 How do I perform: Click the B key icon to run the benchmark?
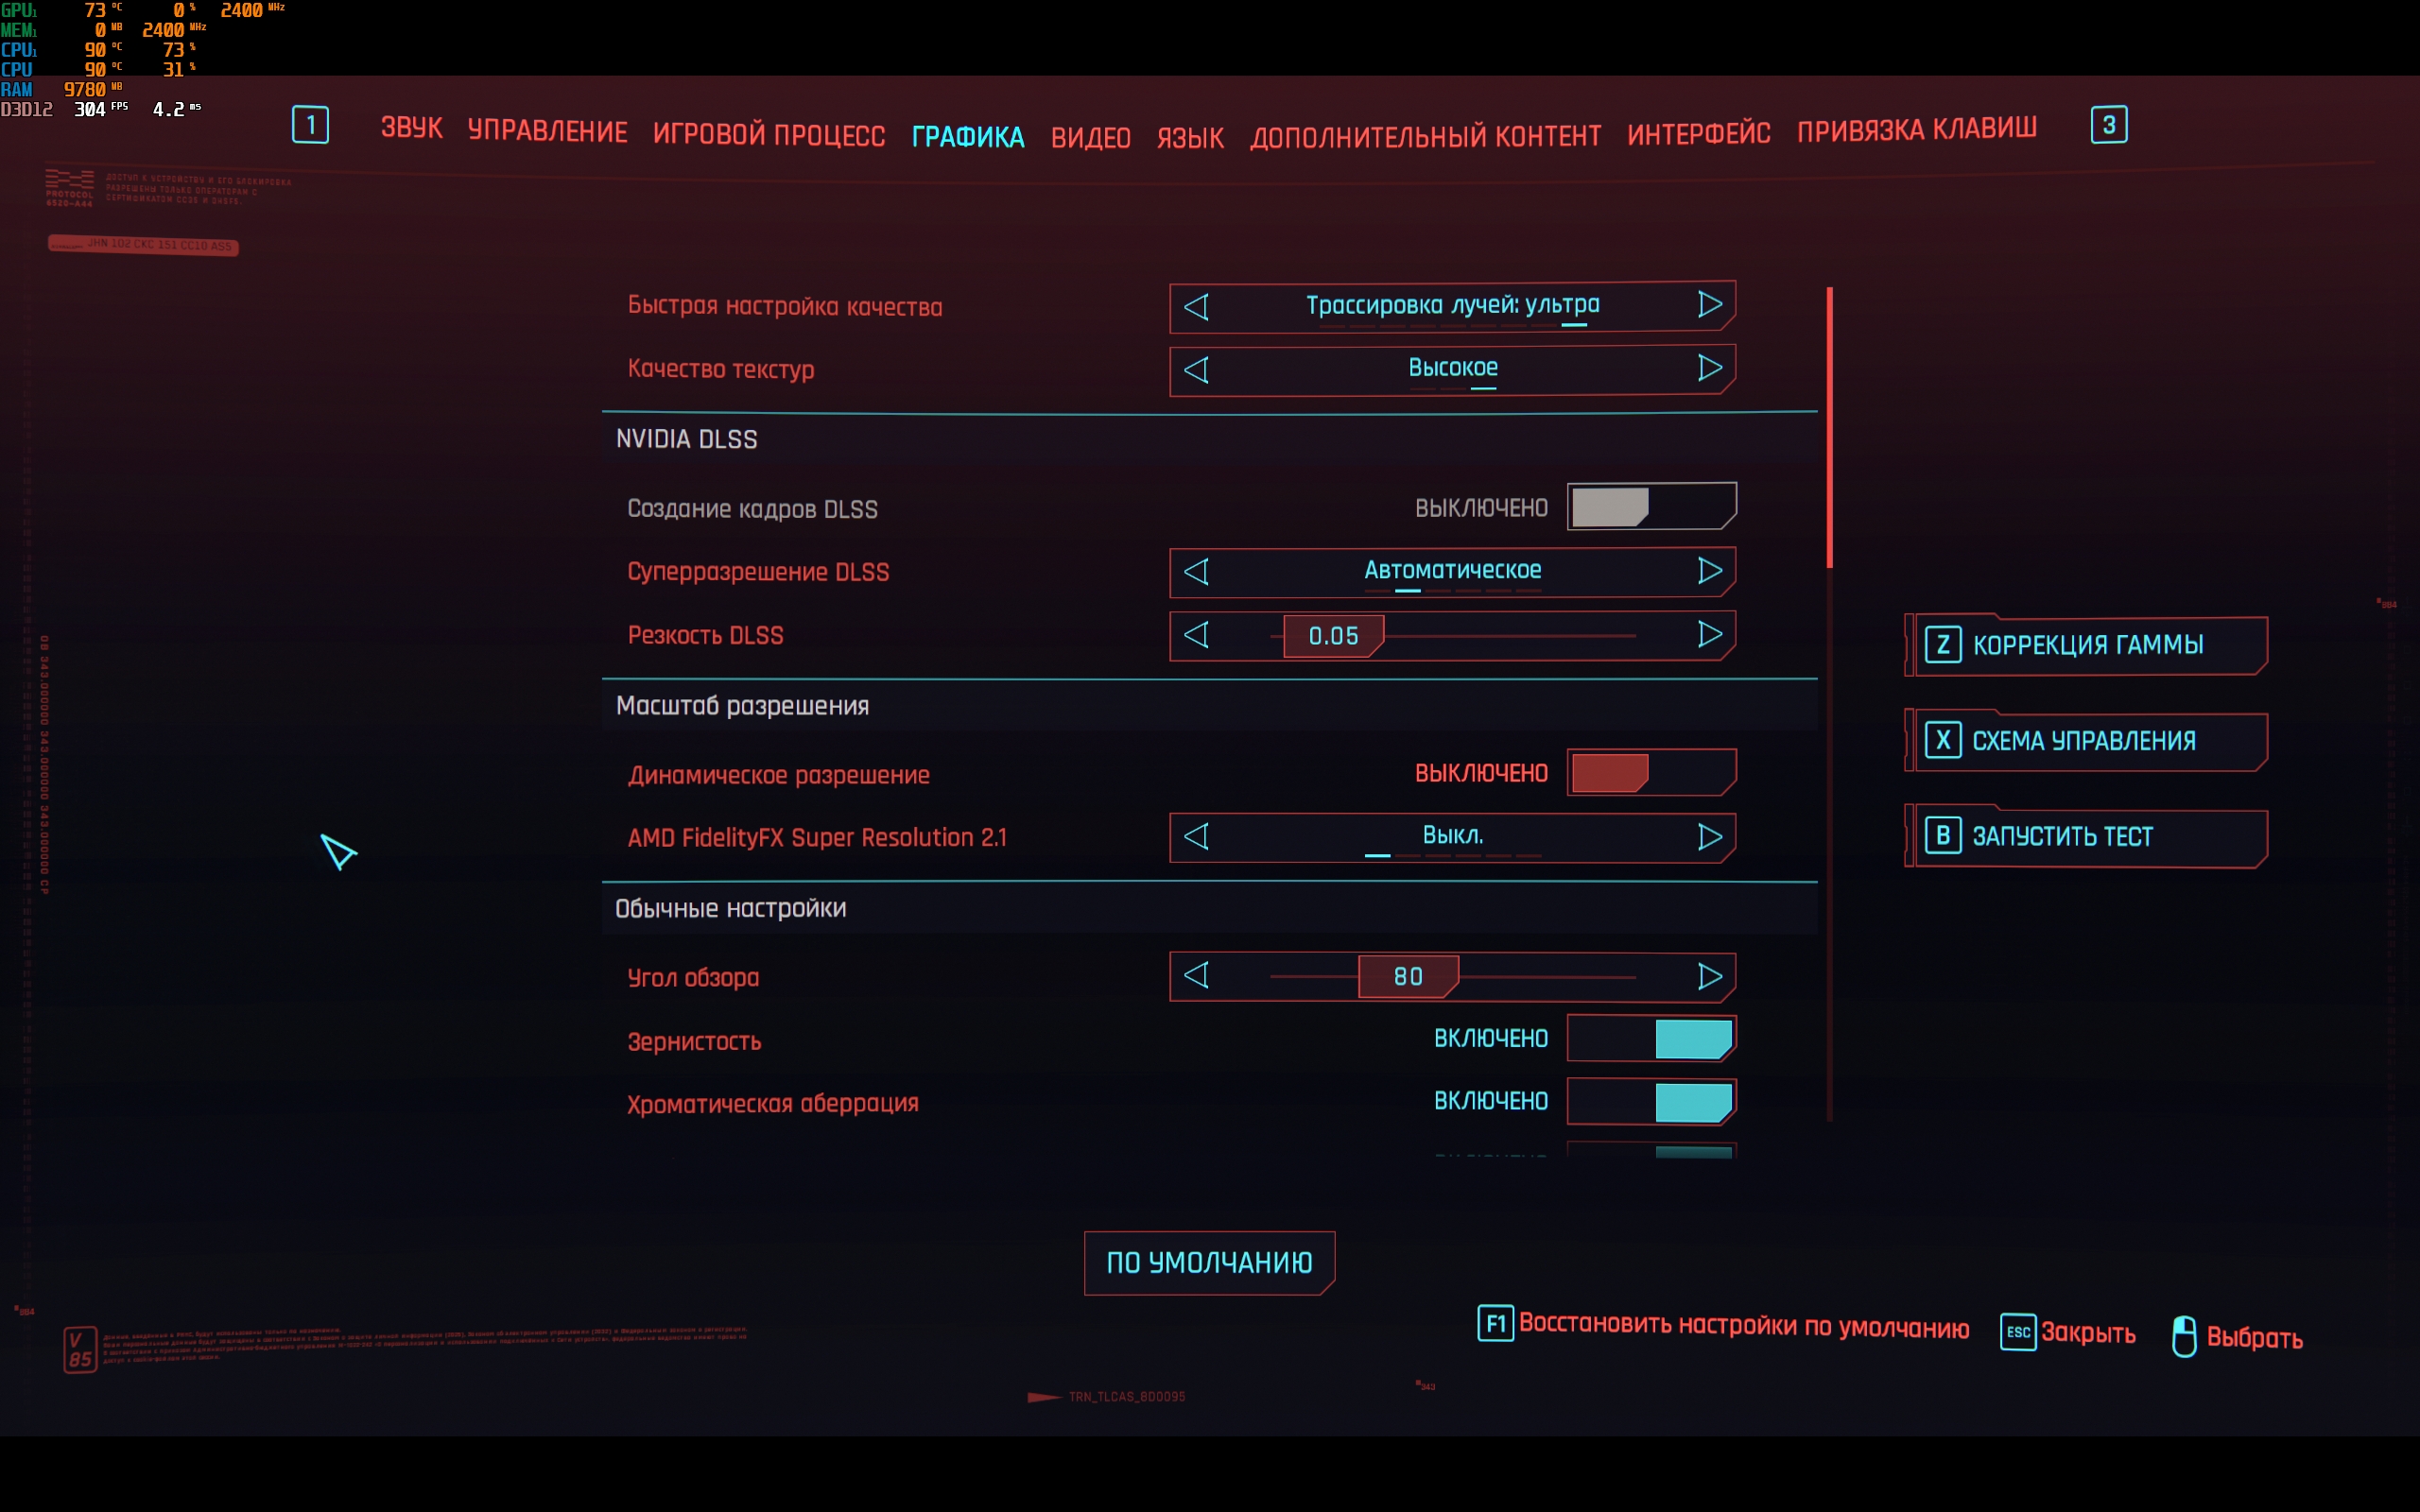click(x=1942, y=835)
